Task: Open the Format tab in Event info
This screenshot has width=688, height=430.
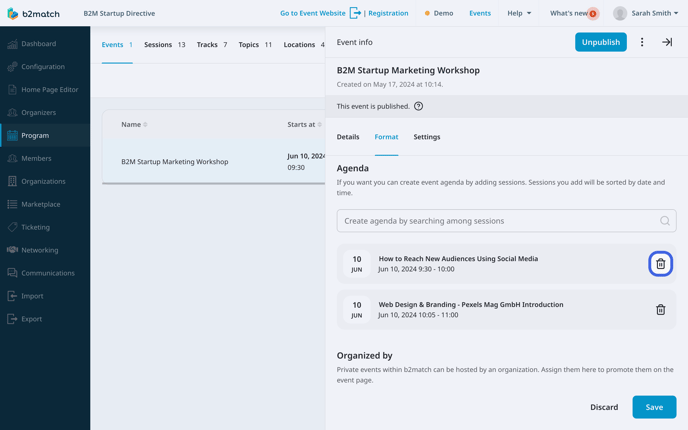Action: click(386, 137)
